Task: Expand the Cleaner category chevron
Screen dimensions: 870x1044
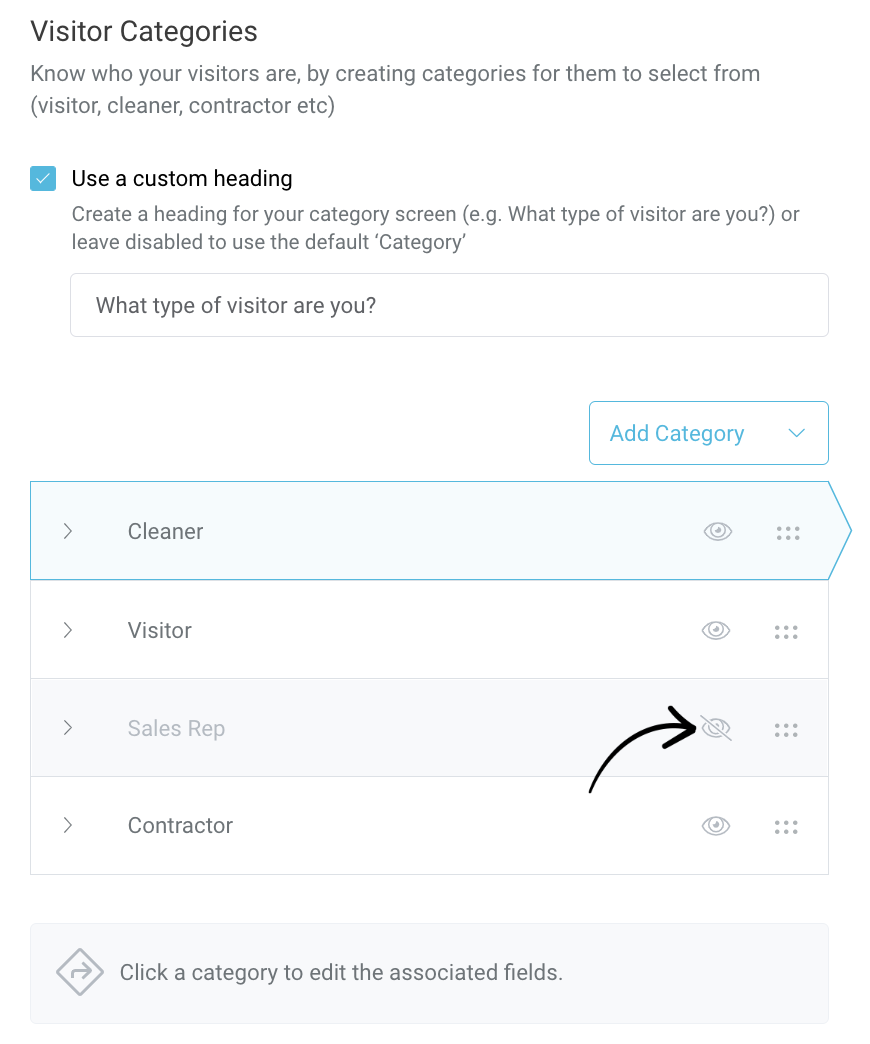Action: [x=67, y=531]
